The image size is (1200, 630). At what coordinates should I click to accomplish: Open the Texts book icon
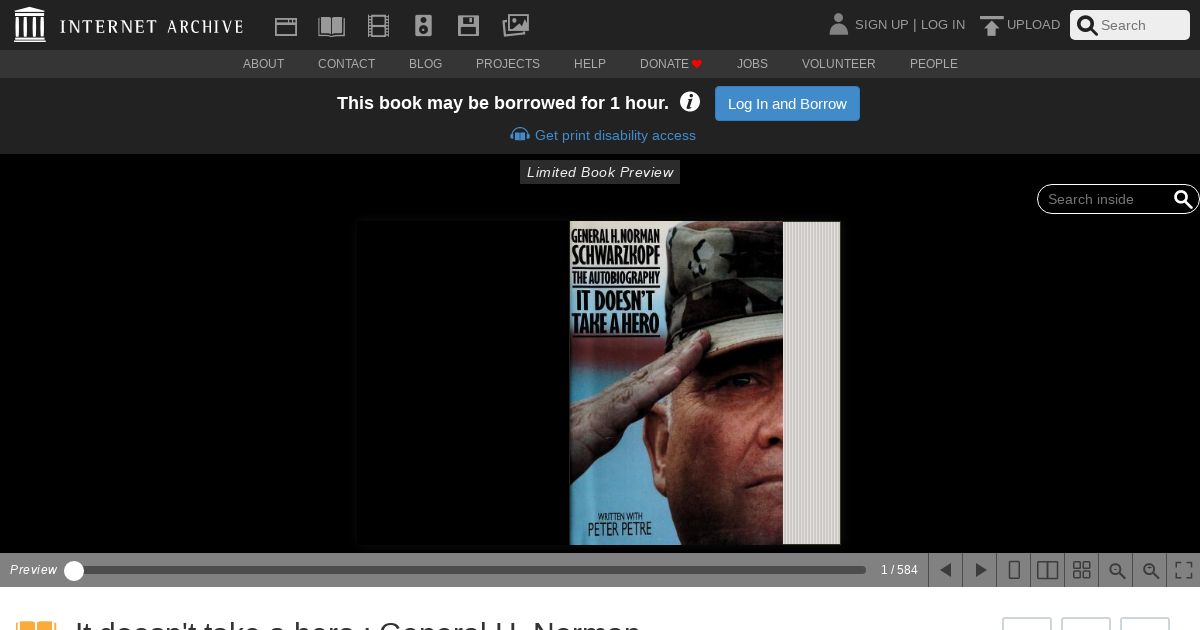point(331,26)
